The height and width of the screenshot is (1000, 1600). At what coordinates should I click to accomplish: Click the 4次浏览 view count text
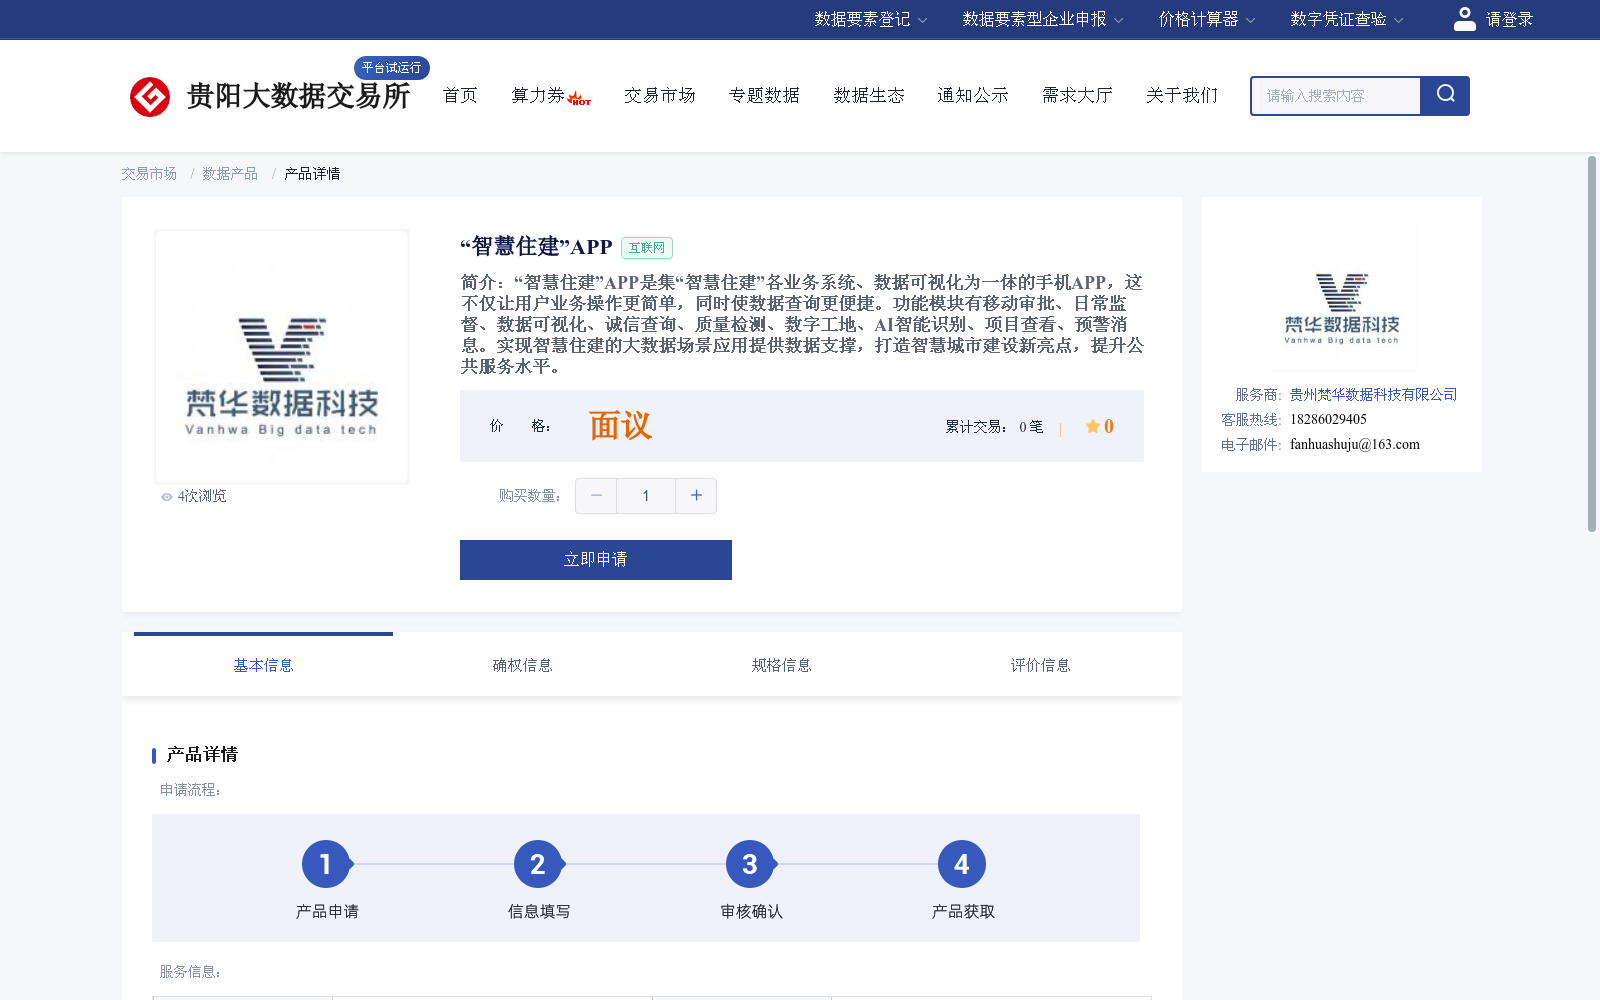(x=202, y=497)
